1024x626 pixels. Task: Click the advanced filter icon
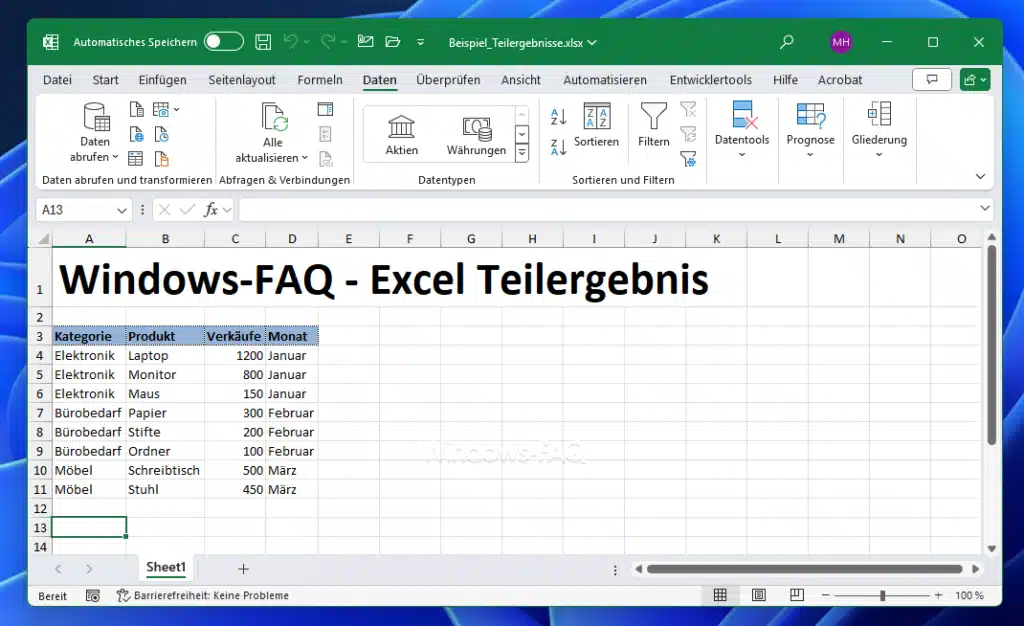point(688,159)
